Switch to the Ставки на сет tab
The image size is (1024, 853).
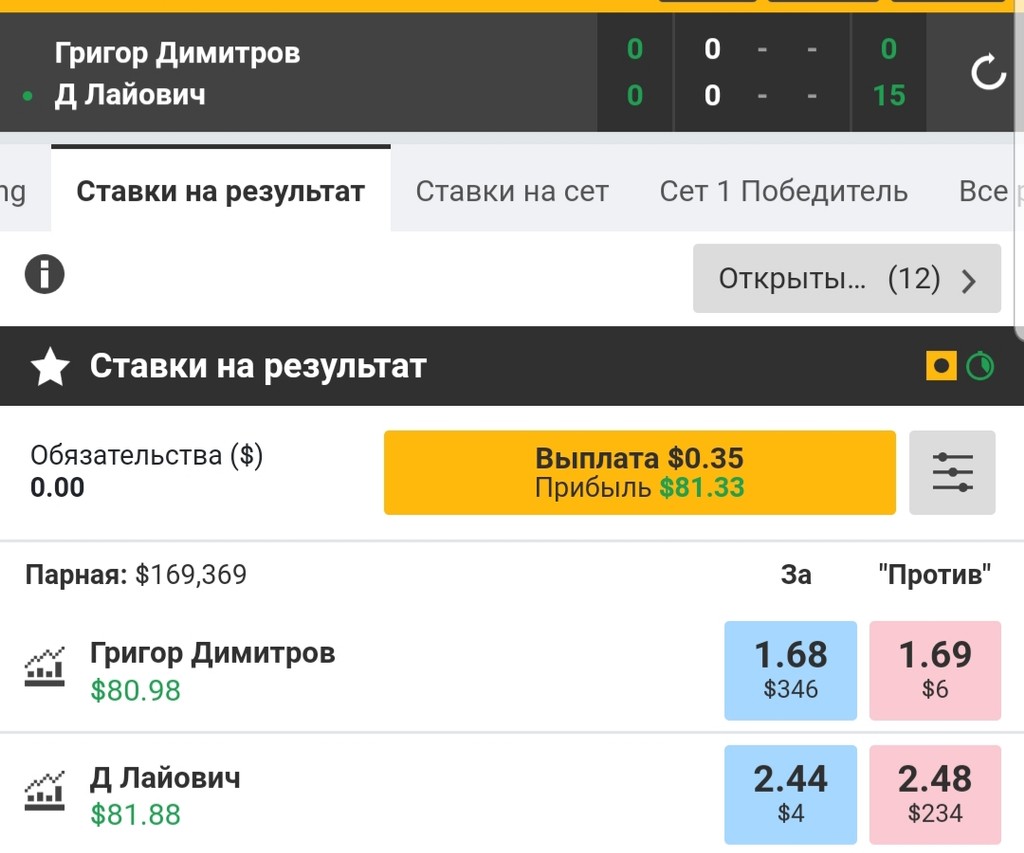click(x=512, y=191)
